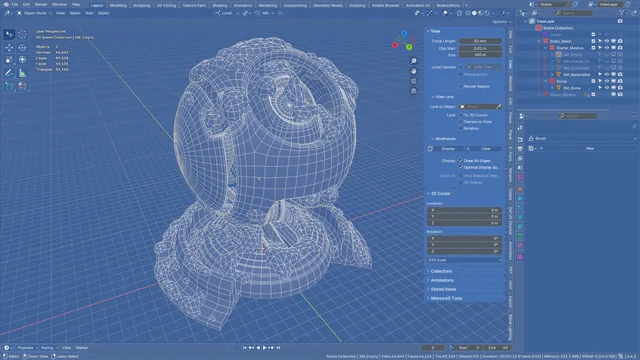Play the animation forward

pyautogui.click(x=264, y=348)
